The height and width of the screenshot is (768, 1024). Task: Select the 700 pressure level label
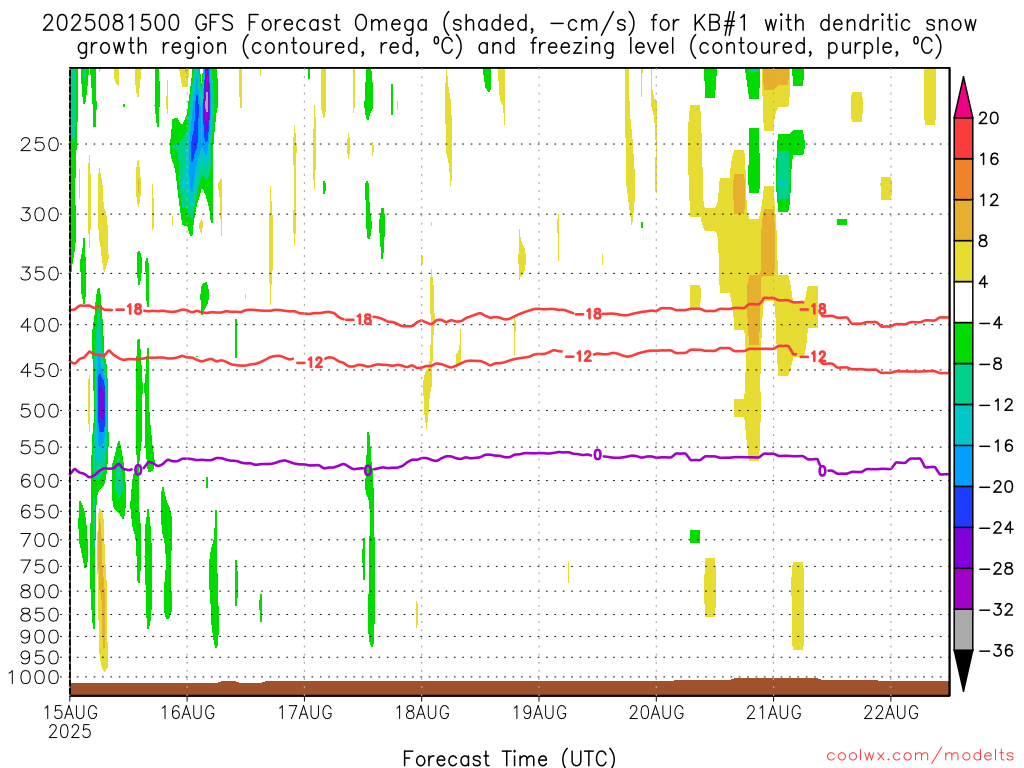point(40,540)
